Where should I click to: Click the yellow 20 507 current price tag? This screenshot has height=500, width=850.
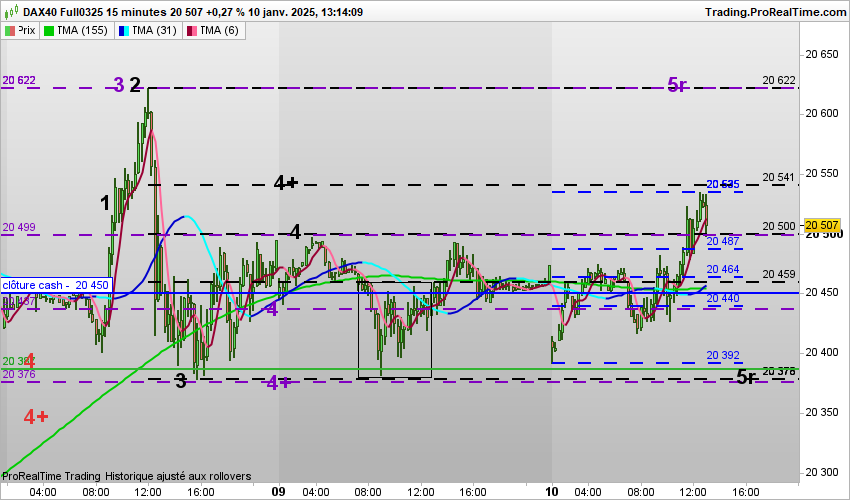822,225
